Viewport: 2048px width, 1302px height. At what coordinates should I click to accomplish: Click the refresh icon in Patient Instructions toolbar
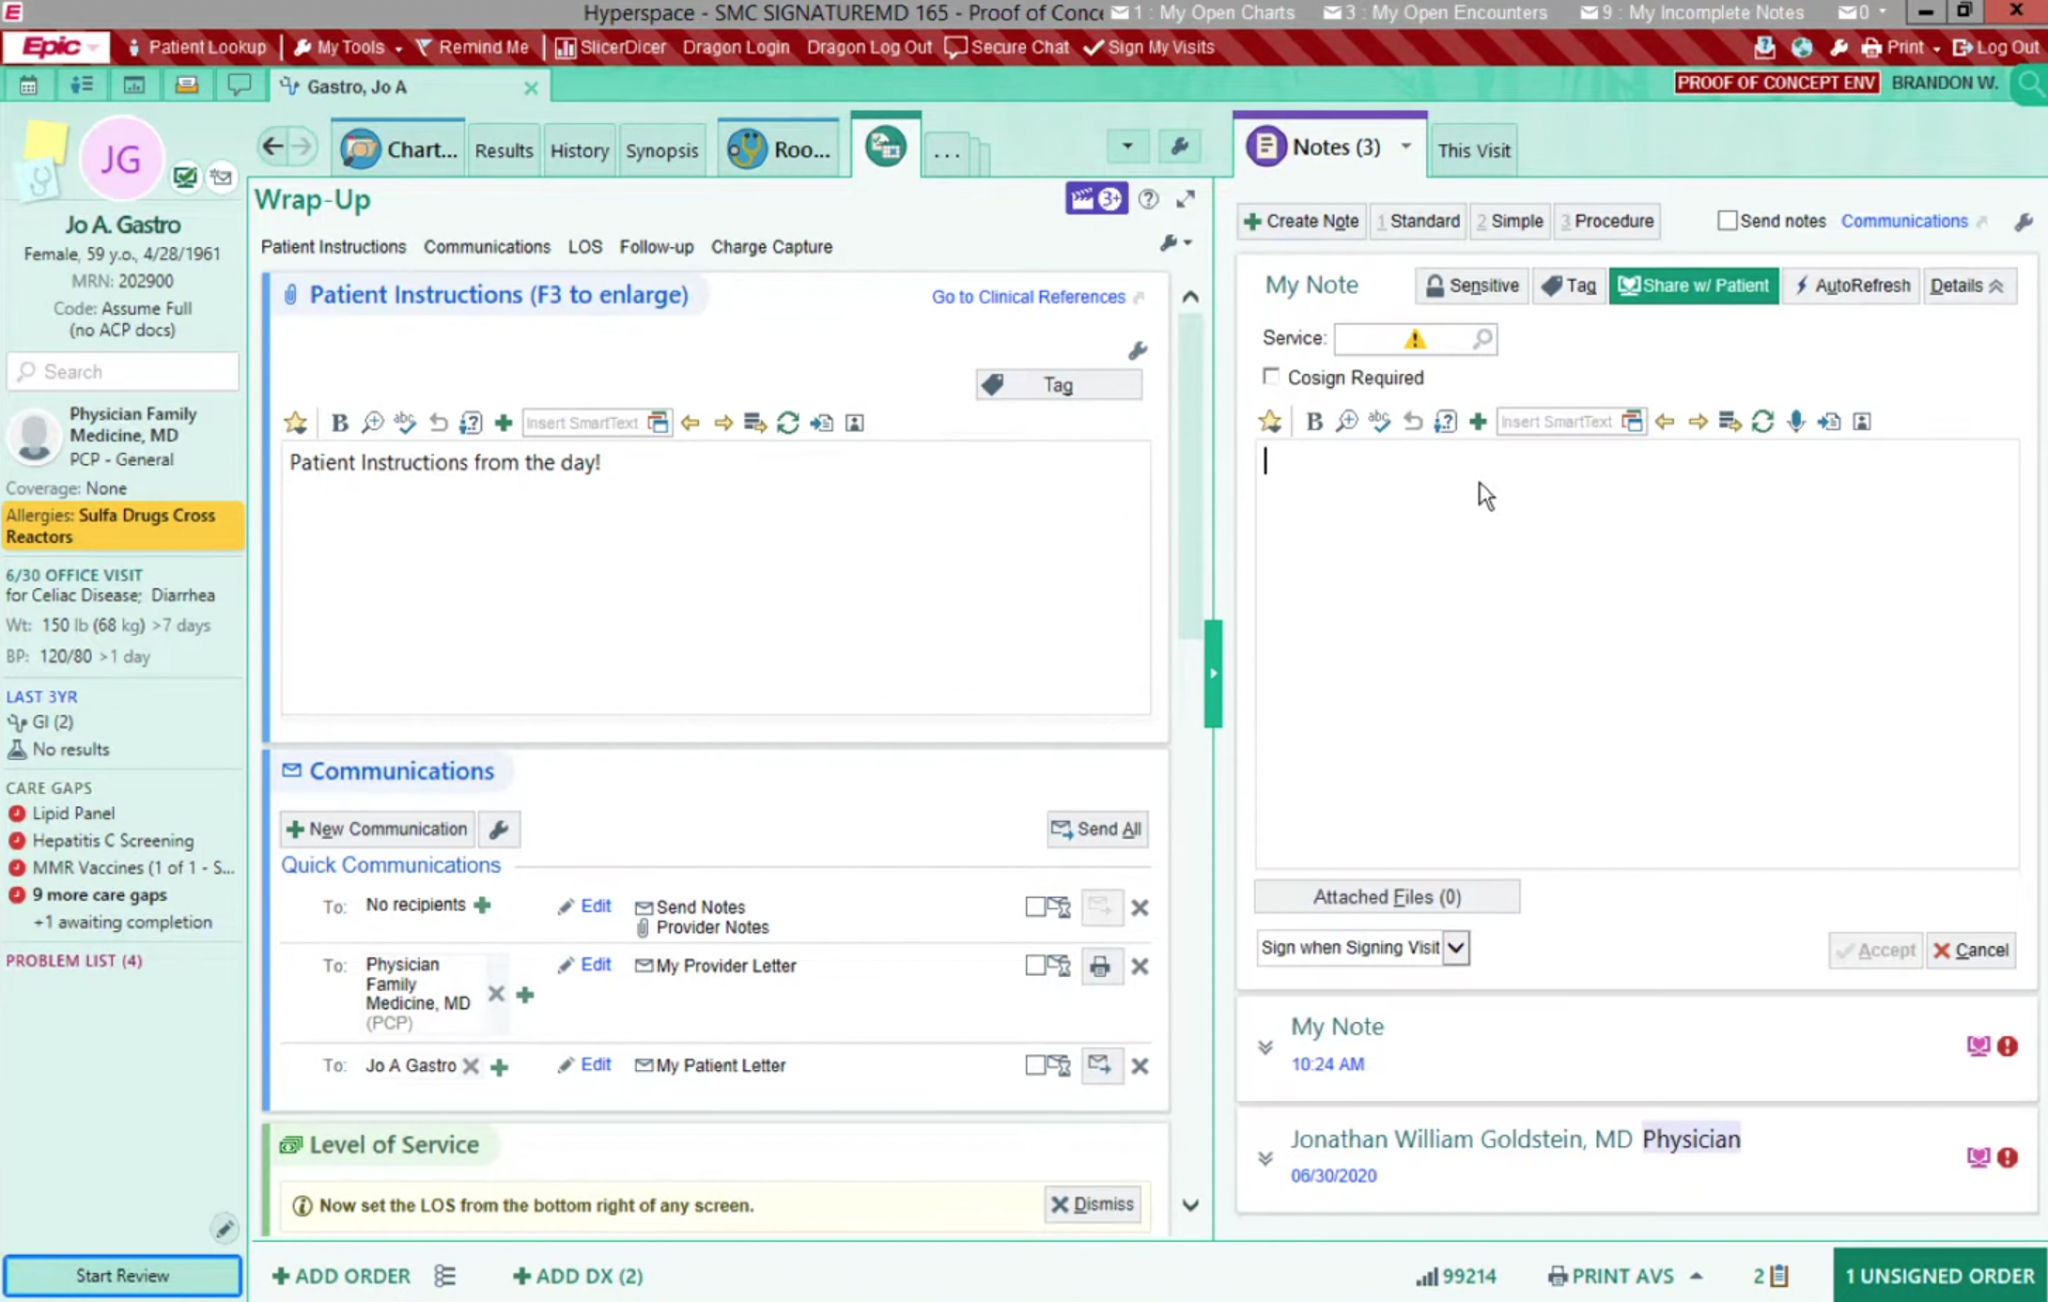(x=788, y=423)
